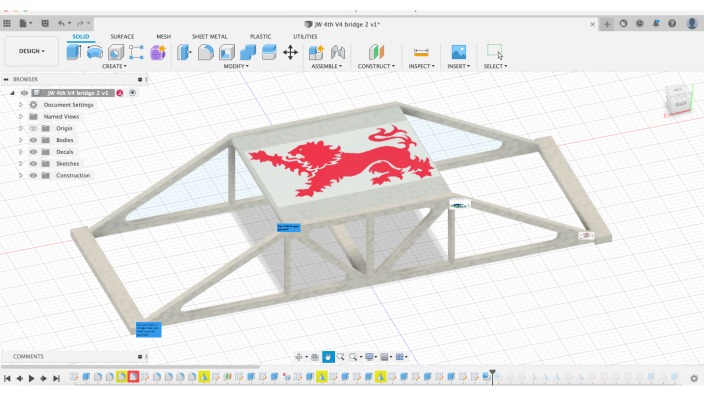Switch to the SOLID tab
Viewport: 704px width, 396px height.
coord(81,36)
